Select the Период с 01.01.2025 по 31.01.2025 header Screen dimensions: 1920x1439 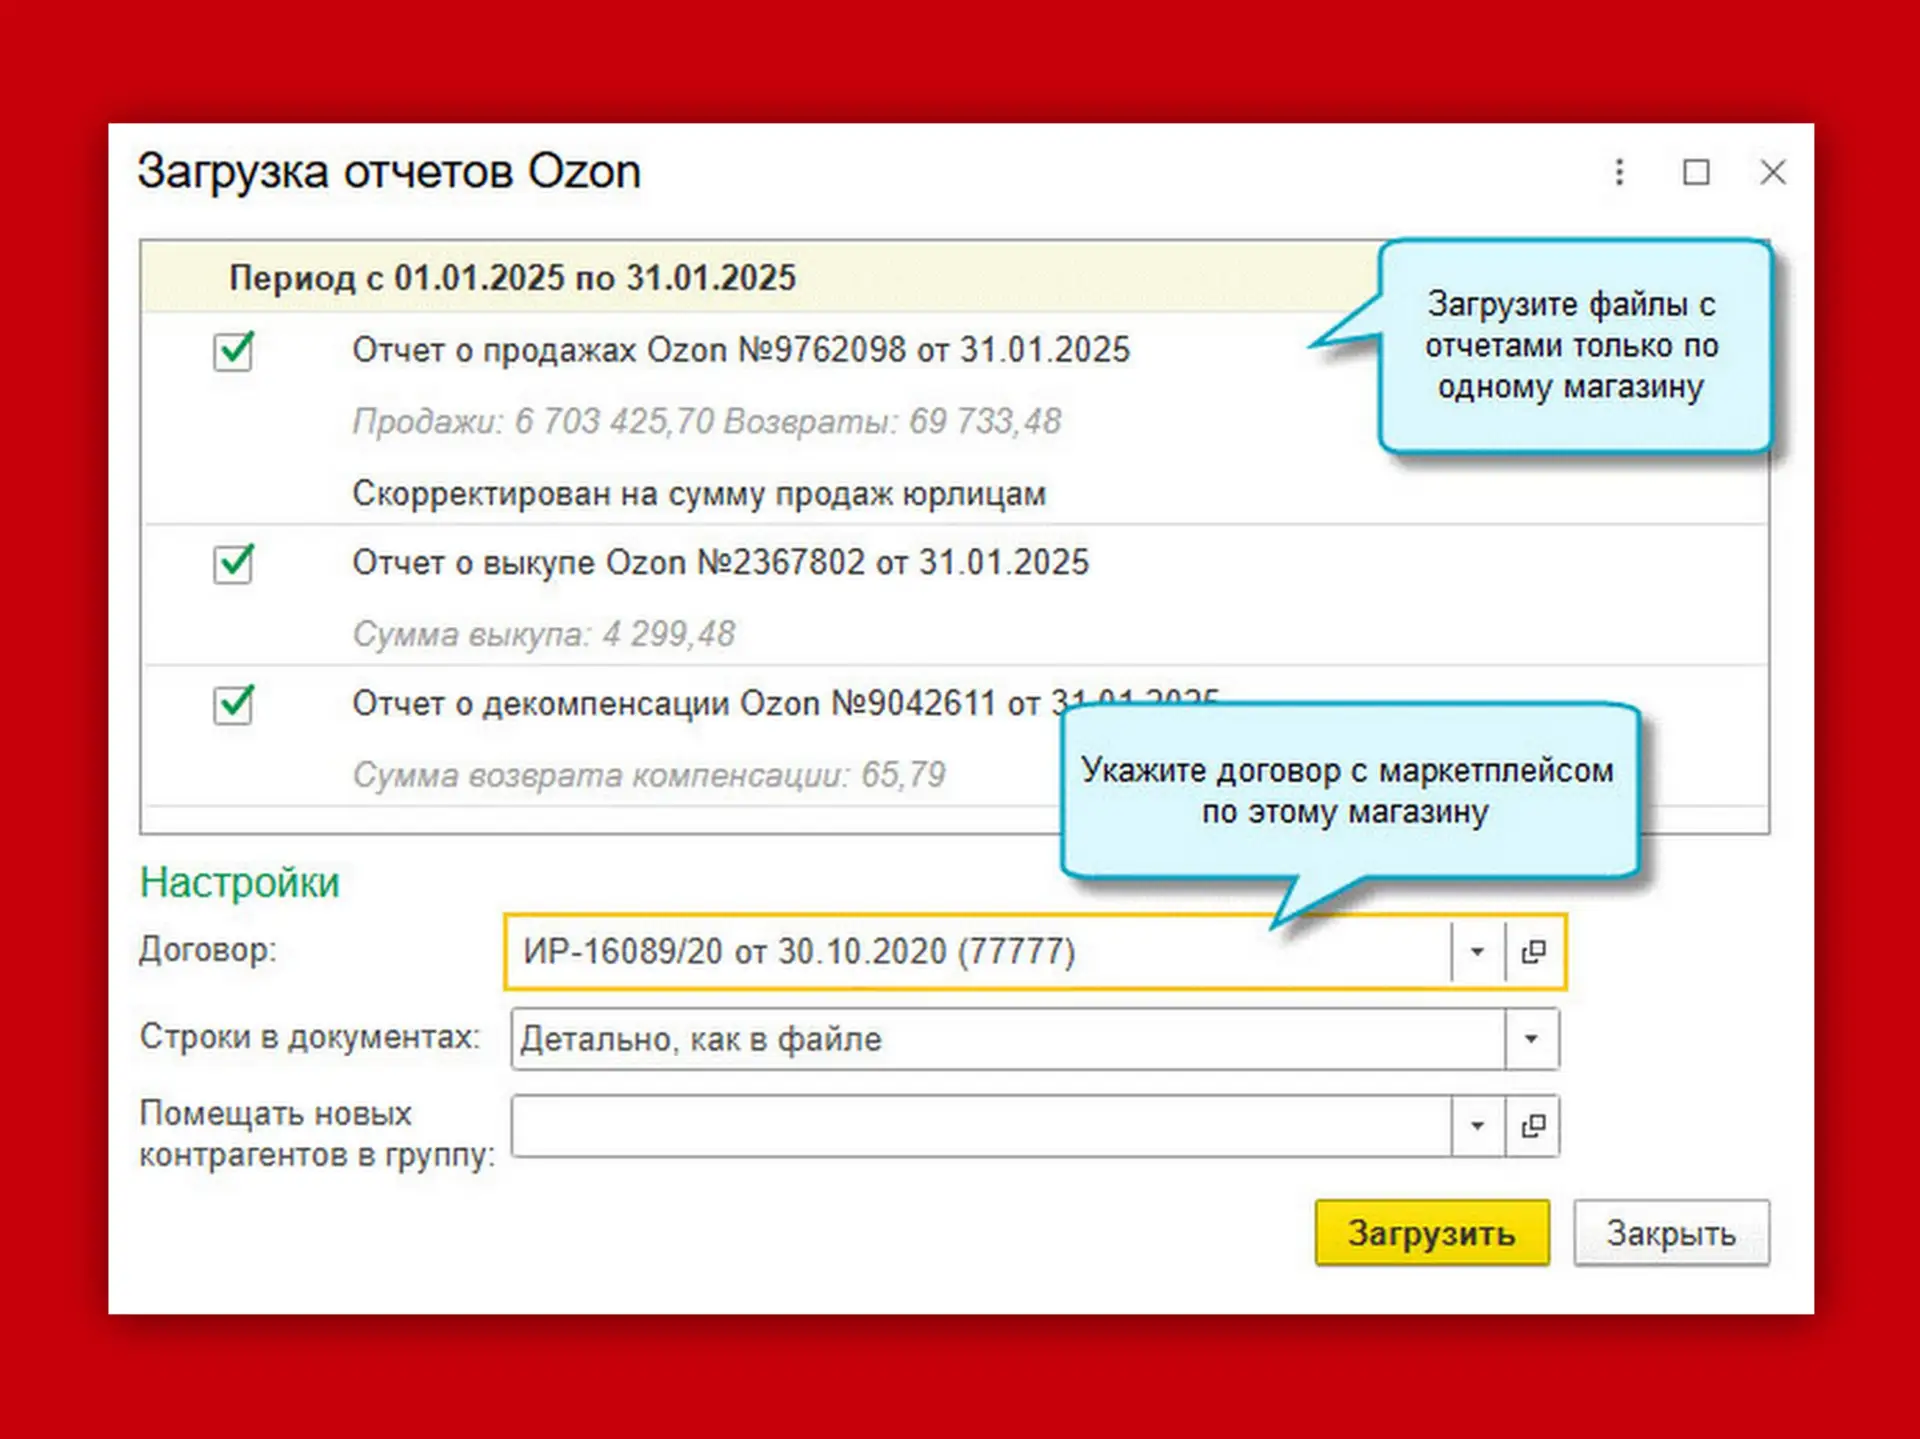coord(512,277)
